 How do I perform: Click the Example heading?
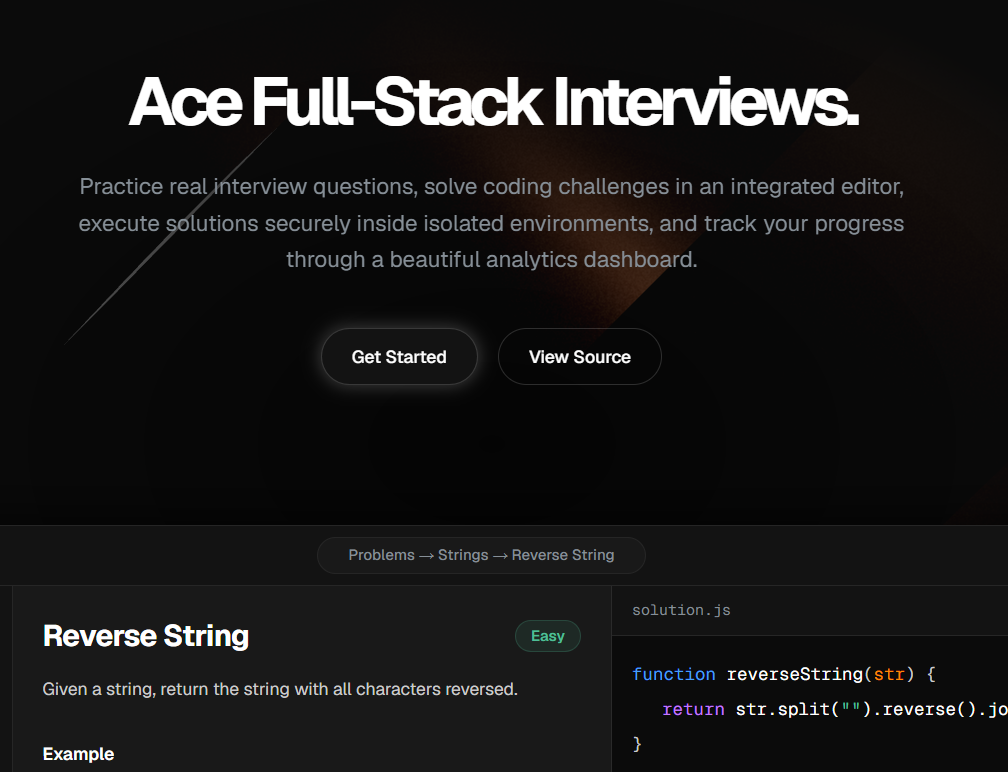click(x=78, y=754)
